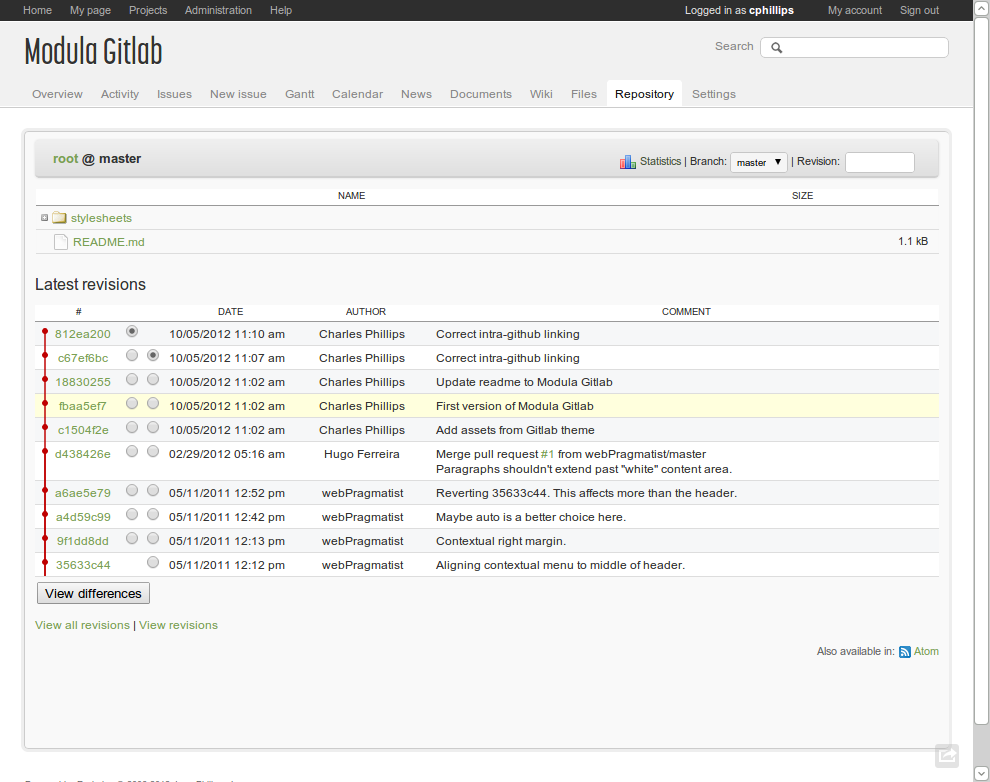Click the Atom feed icon
Image resolution: width=990 pixels, height=782 pixels.
[905, 651]
